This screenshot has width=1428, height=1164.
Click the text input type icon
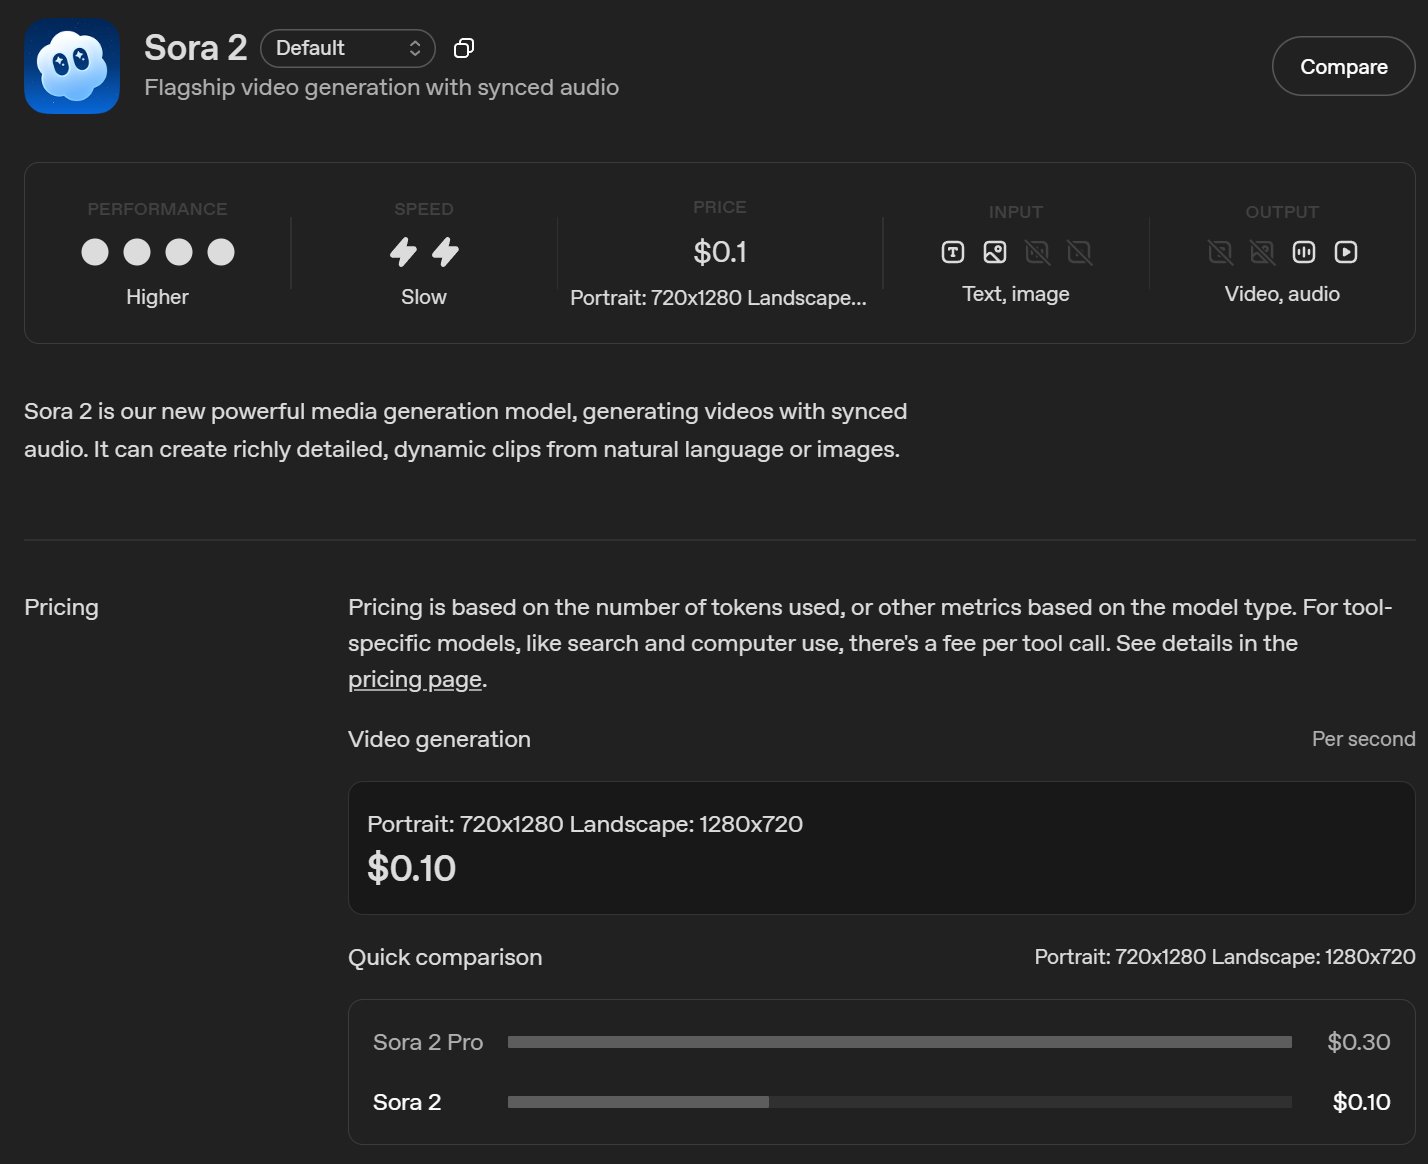(953, 252)
